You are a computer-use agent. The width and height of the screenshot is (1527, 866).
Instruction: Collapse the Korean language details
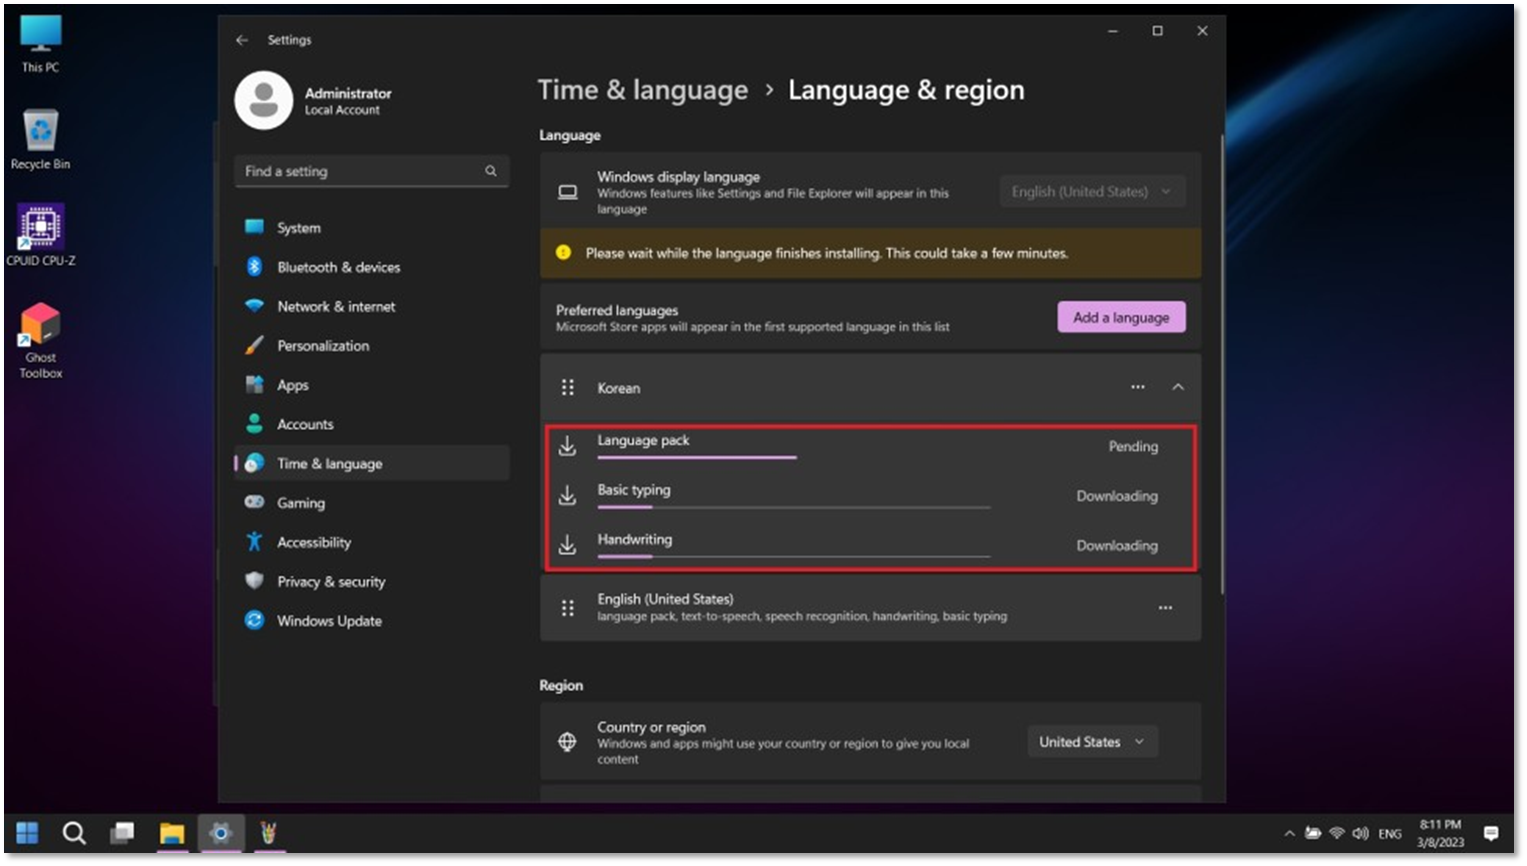pyautogui.click(x=1178, y=387)
